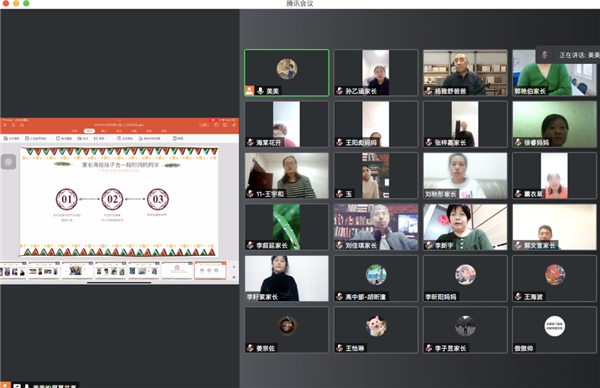Click the muted microphone icon on 王海波's tile
Viewport: 600px width, 388px height.
(518, 297)
